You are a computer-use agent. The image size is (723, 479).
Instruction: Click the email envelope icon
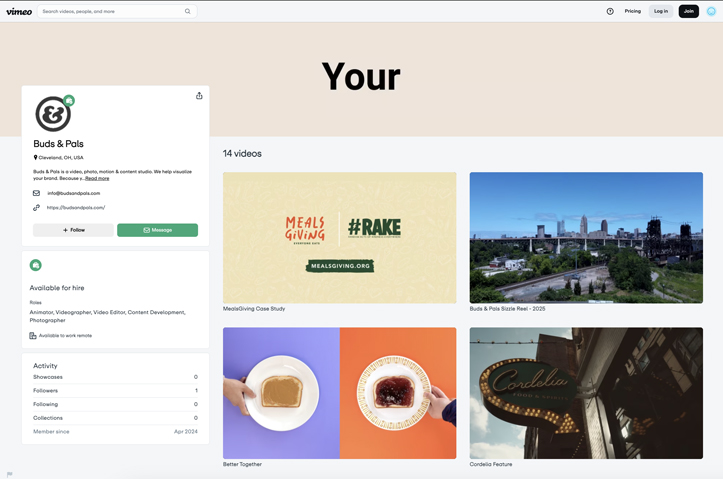click(x=36, y=193)
